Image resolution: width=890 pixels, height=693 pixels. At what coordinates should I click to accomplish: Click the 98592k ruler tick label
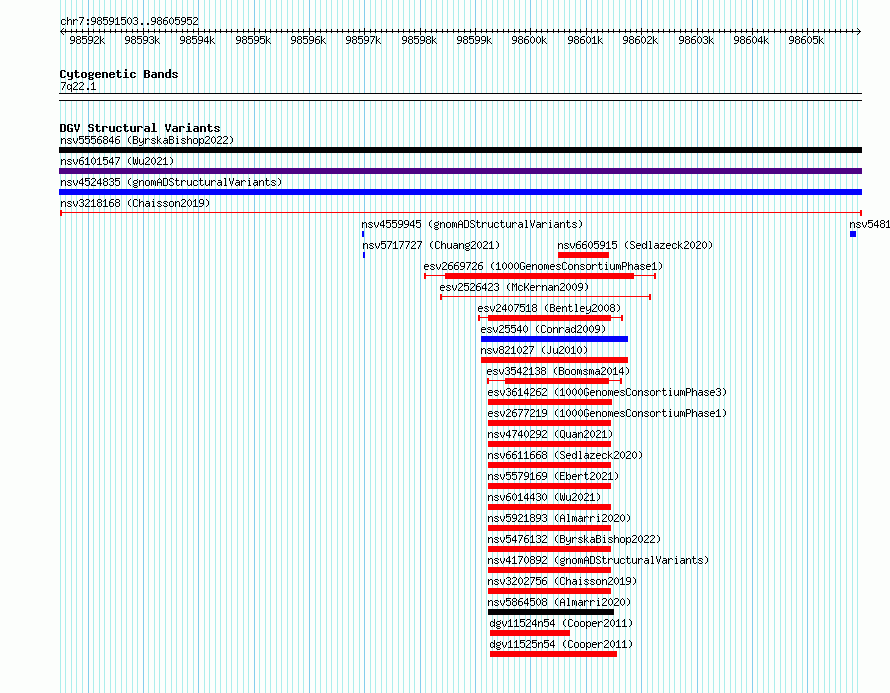tap(87, 40)
